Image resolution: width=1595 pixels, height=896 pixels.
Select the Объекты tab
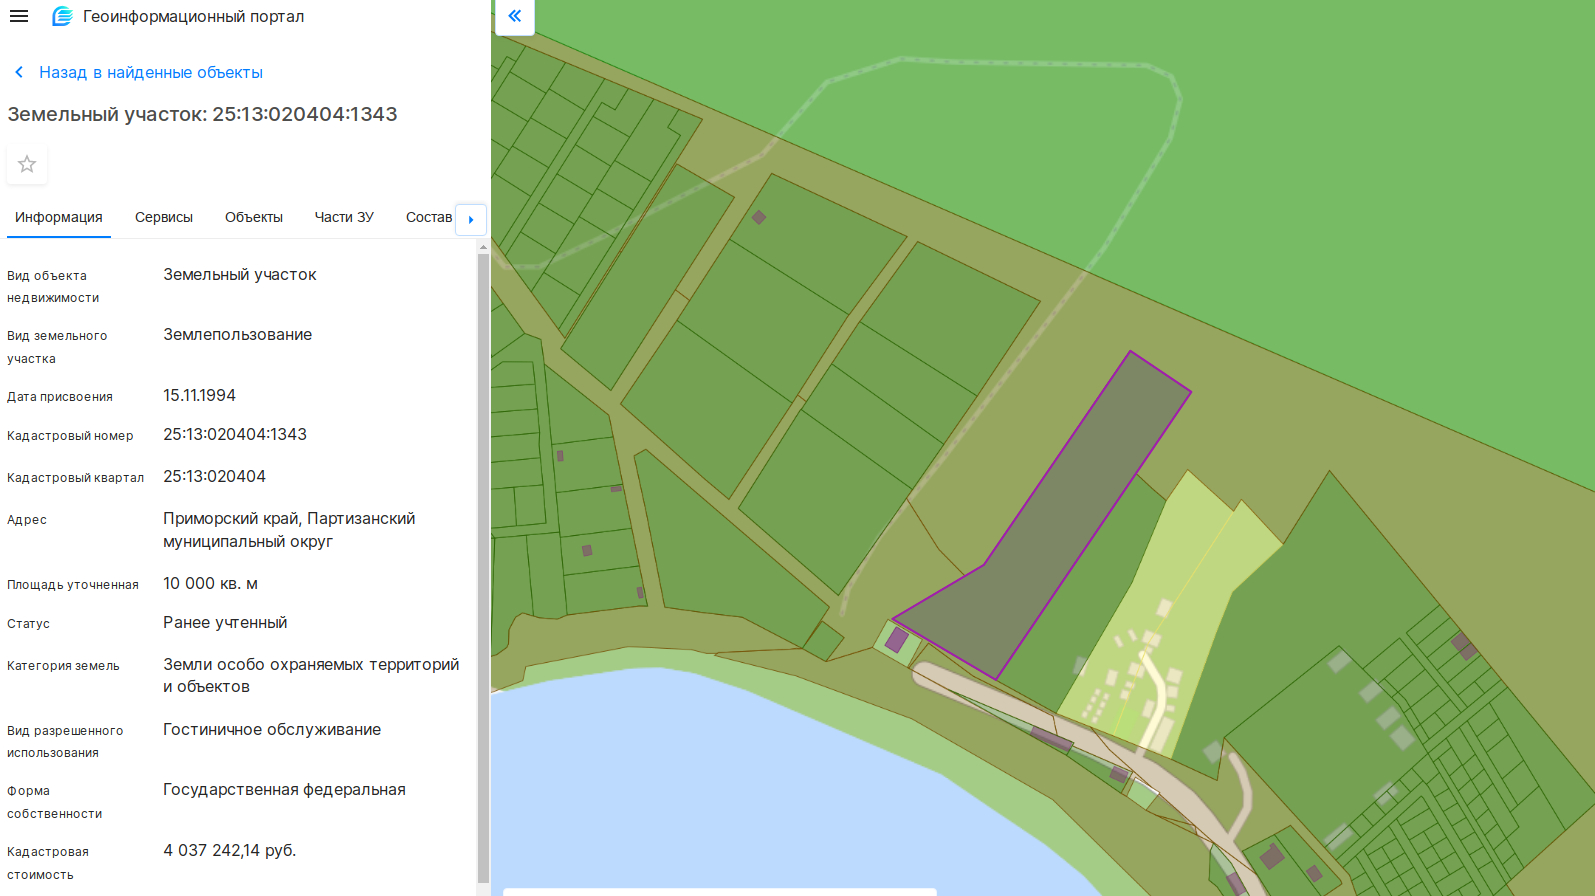point(254,217)
